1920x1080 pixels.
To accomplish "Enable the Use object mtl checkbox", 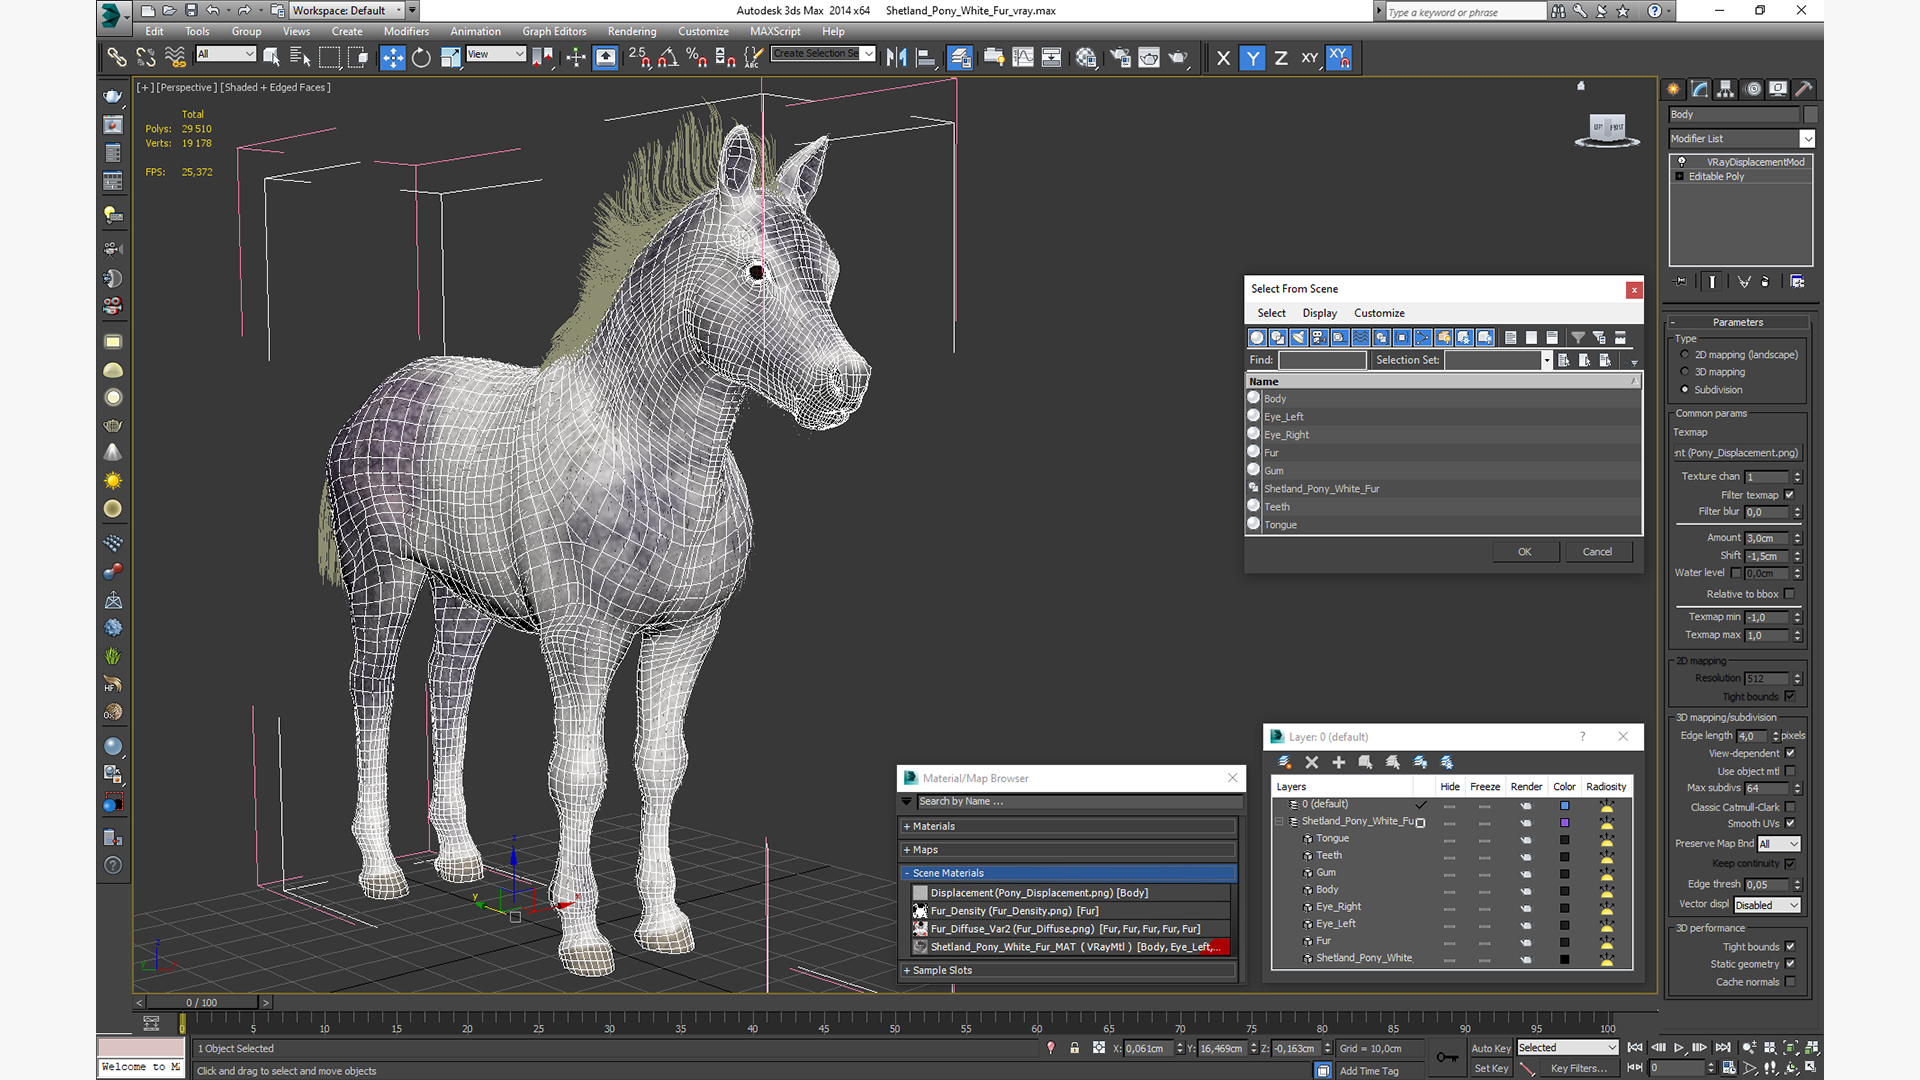I will (x=1790, y=771).
